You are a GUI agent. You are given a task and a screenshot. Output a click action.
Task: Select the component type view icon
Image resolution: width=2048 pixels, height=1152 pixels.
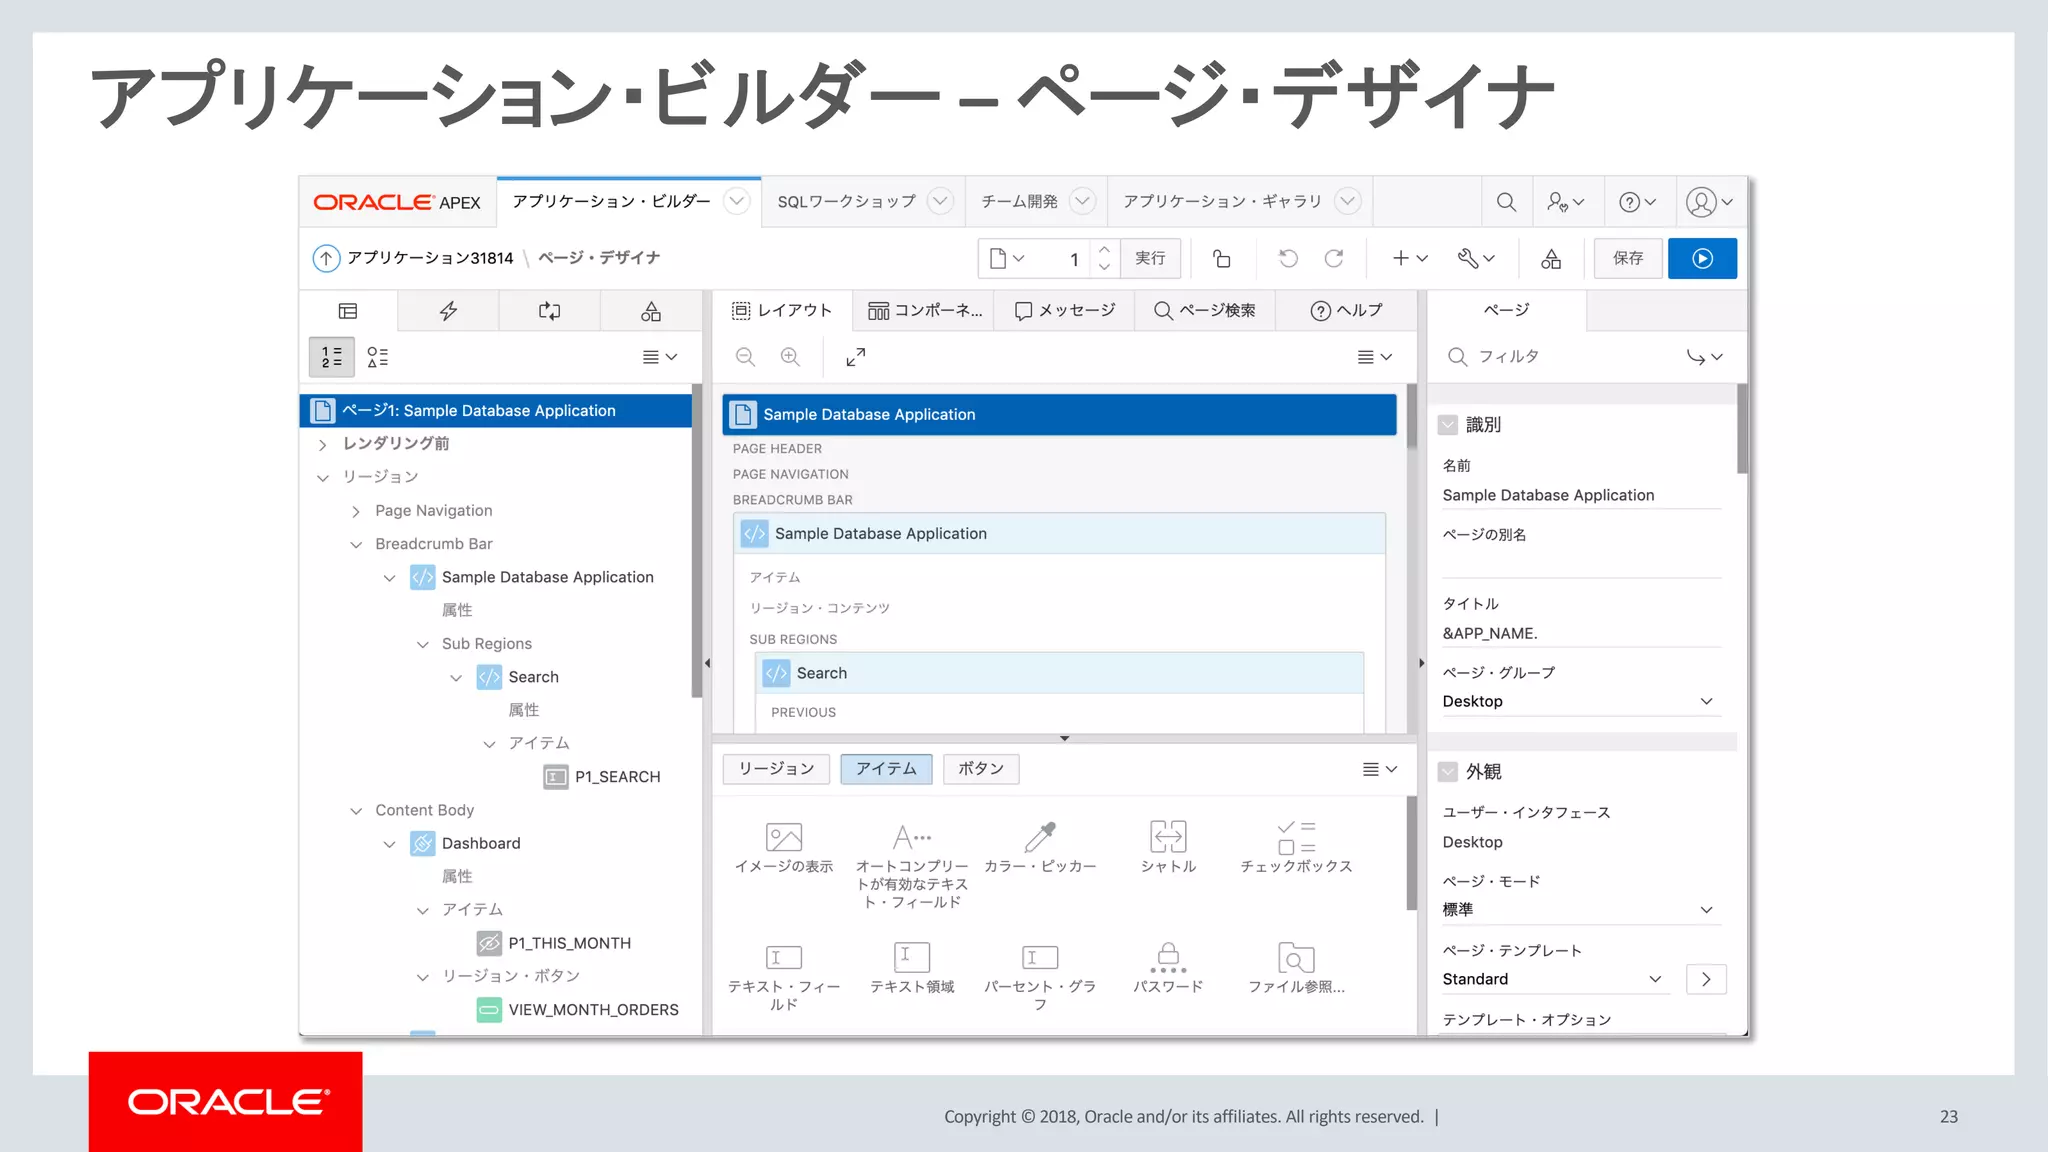[377, 357]
